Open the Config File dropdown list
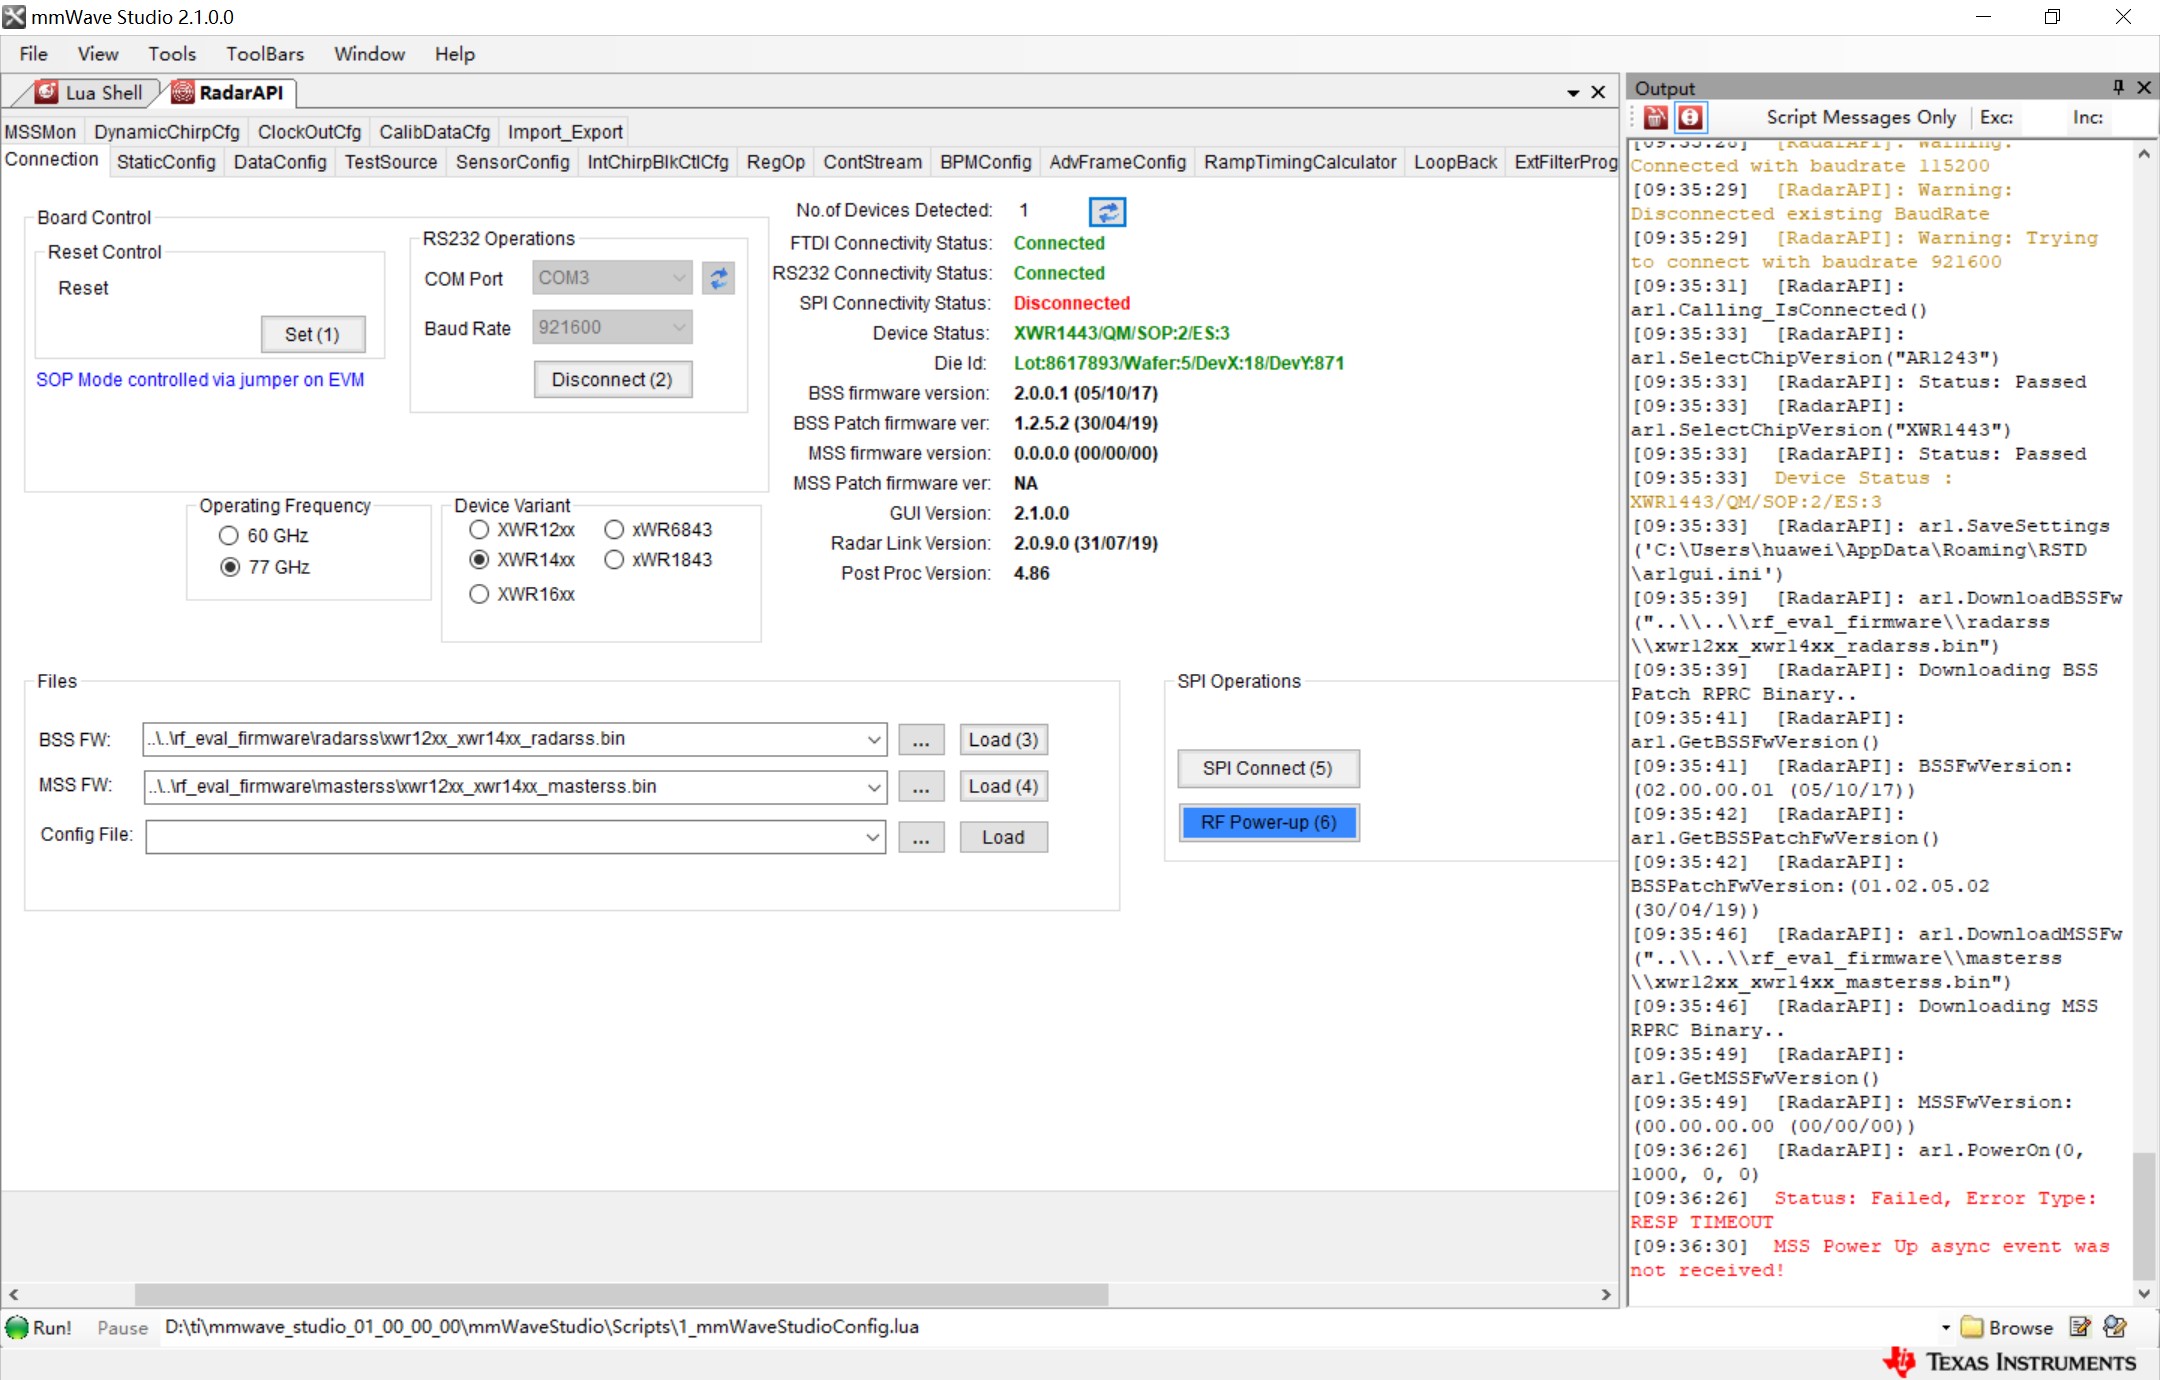This screenshot has height=1380, width=2160. [x=873, y=837]
